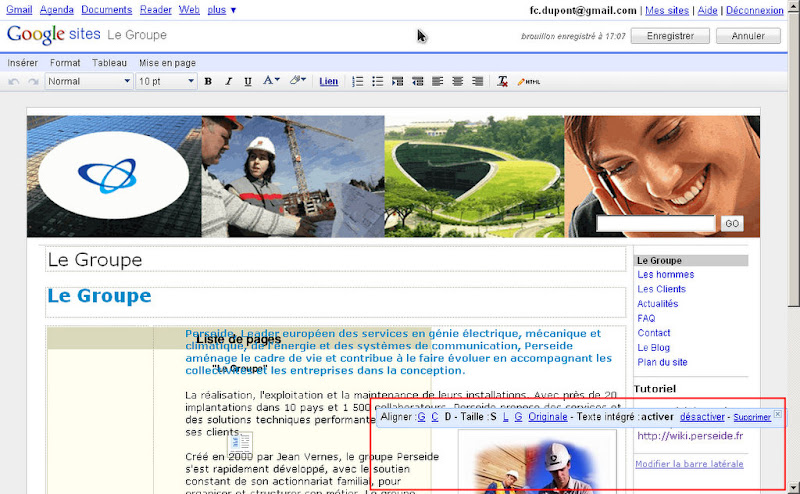Viewport: 800px width, 494px height.
Task: Click the Aligner 'C' center link
Action: (435, 417)
